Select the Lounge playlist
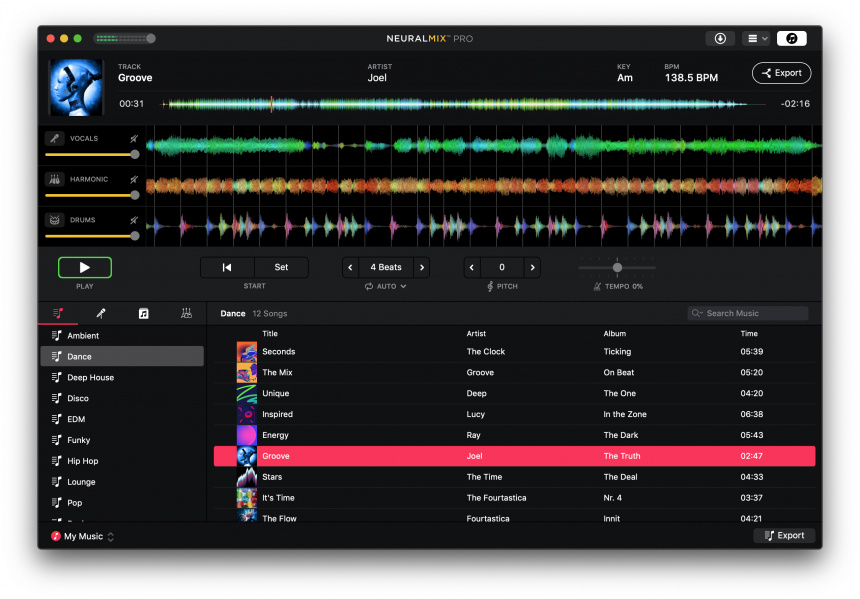860x599 pixels. (x=122, y=482)
